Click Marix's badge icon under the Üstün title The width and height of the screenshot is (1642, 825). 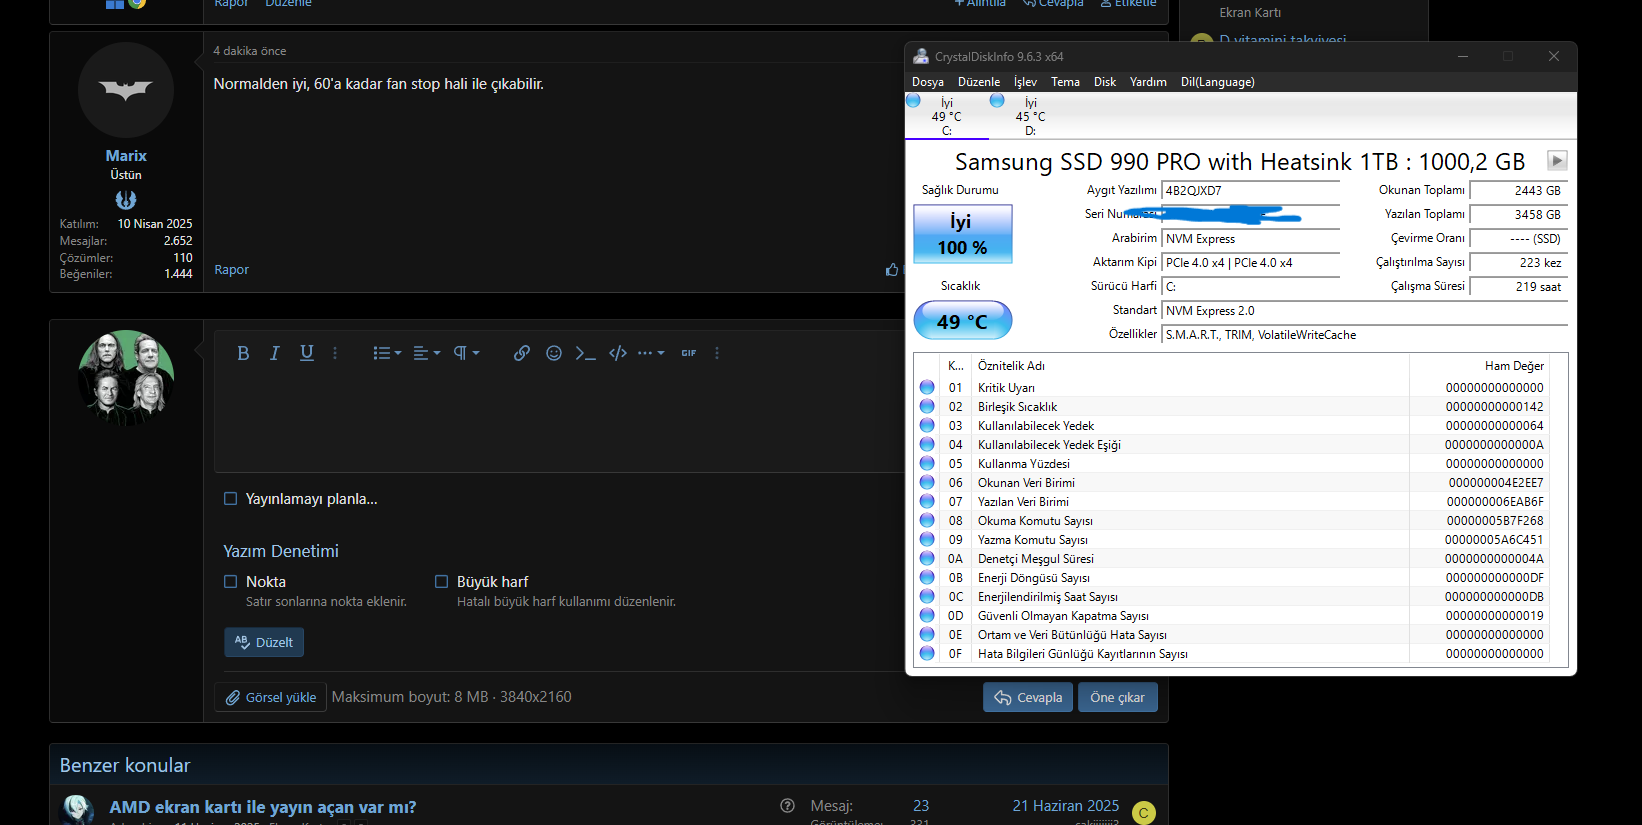[126, 200]
